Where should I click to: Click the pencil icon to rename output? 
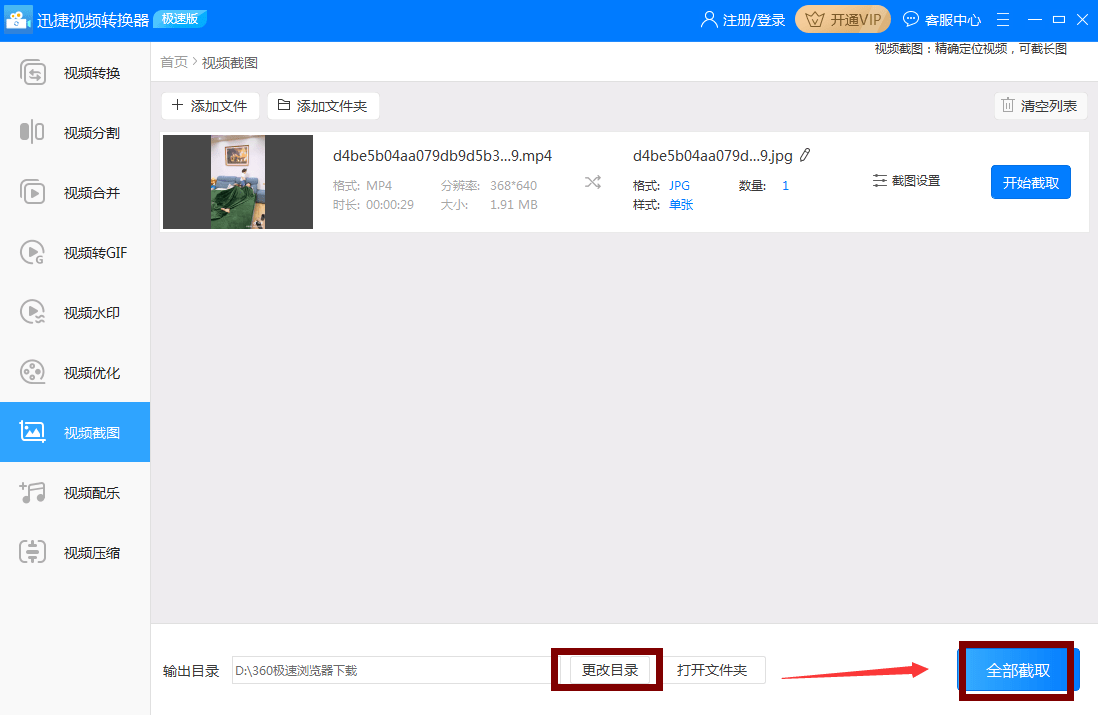(805, 155)
